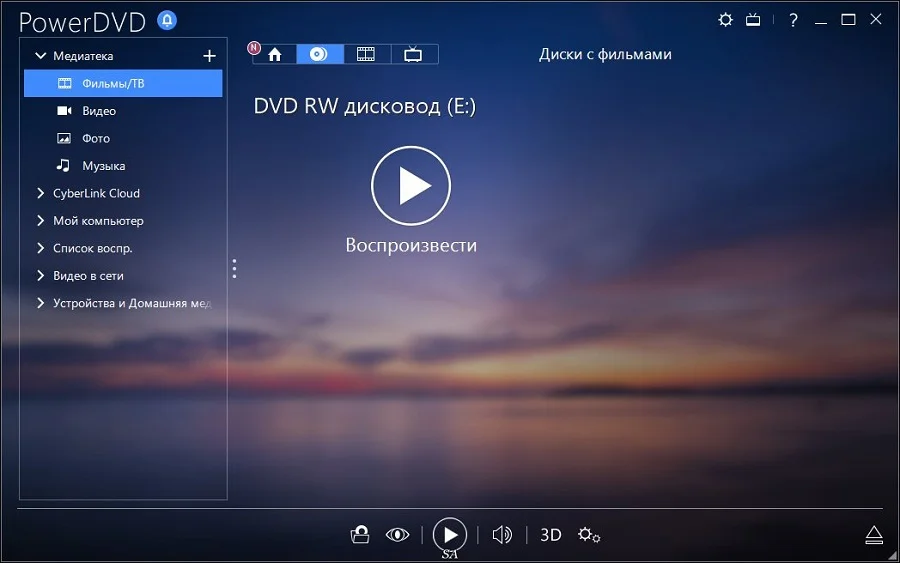Click the notification bell next to PowerDVD logo
Screen dimensions: 900x563
point(167,20)
